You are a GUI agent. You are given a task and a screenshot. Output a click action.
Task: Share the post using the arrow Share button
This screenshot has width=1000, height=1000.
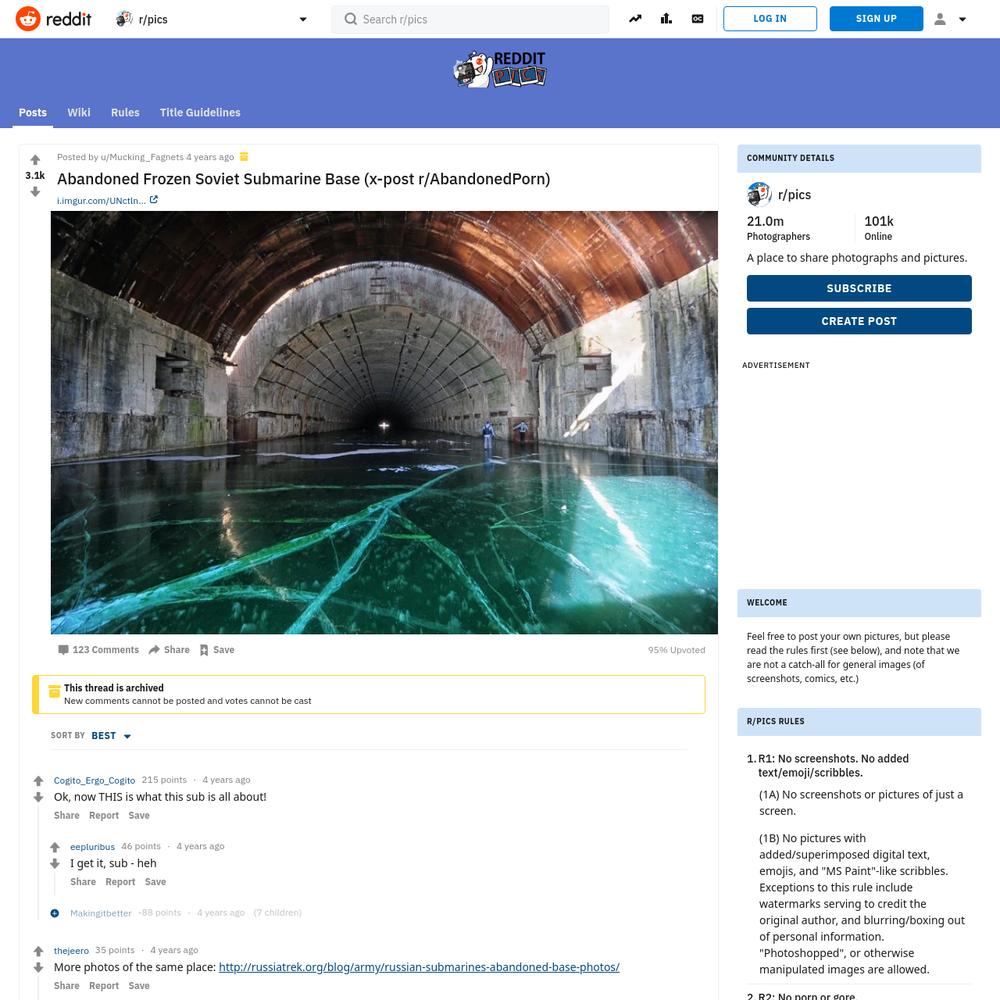[169, 650]
